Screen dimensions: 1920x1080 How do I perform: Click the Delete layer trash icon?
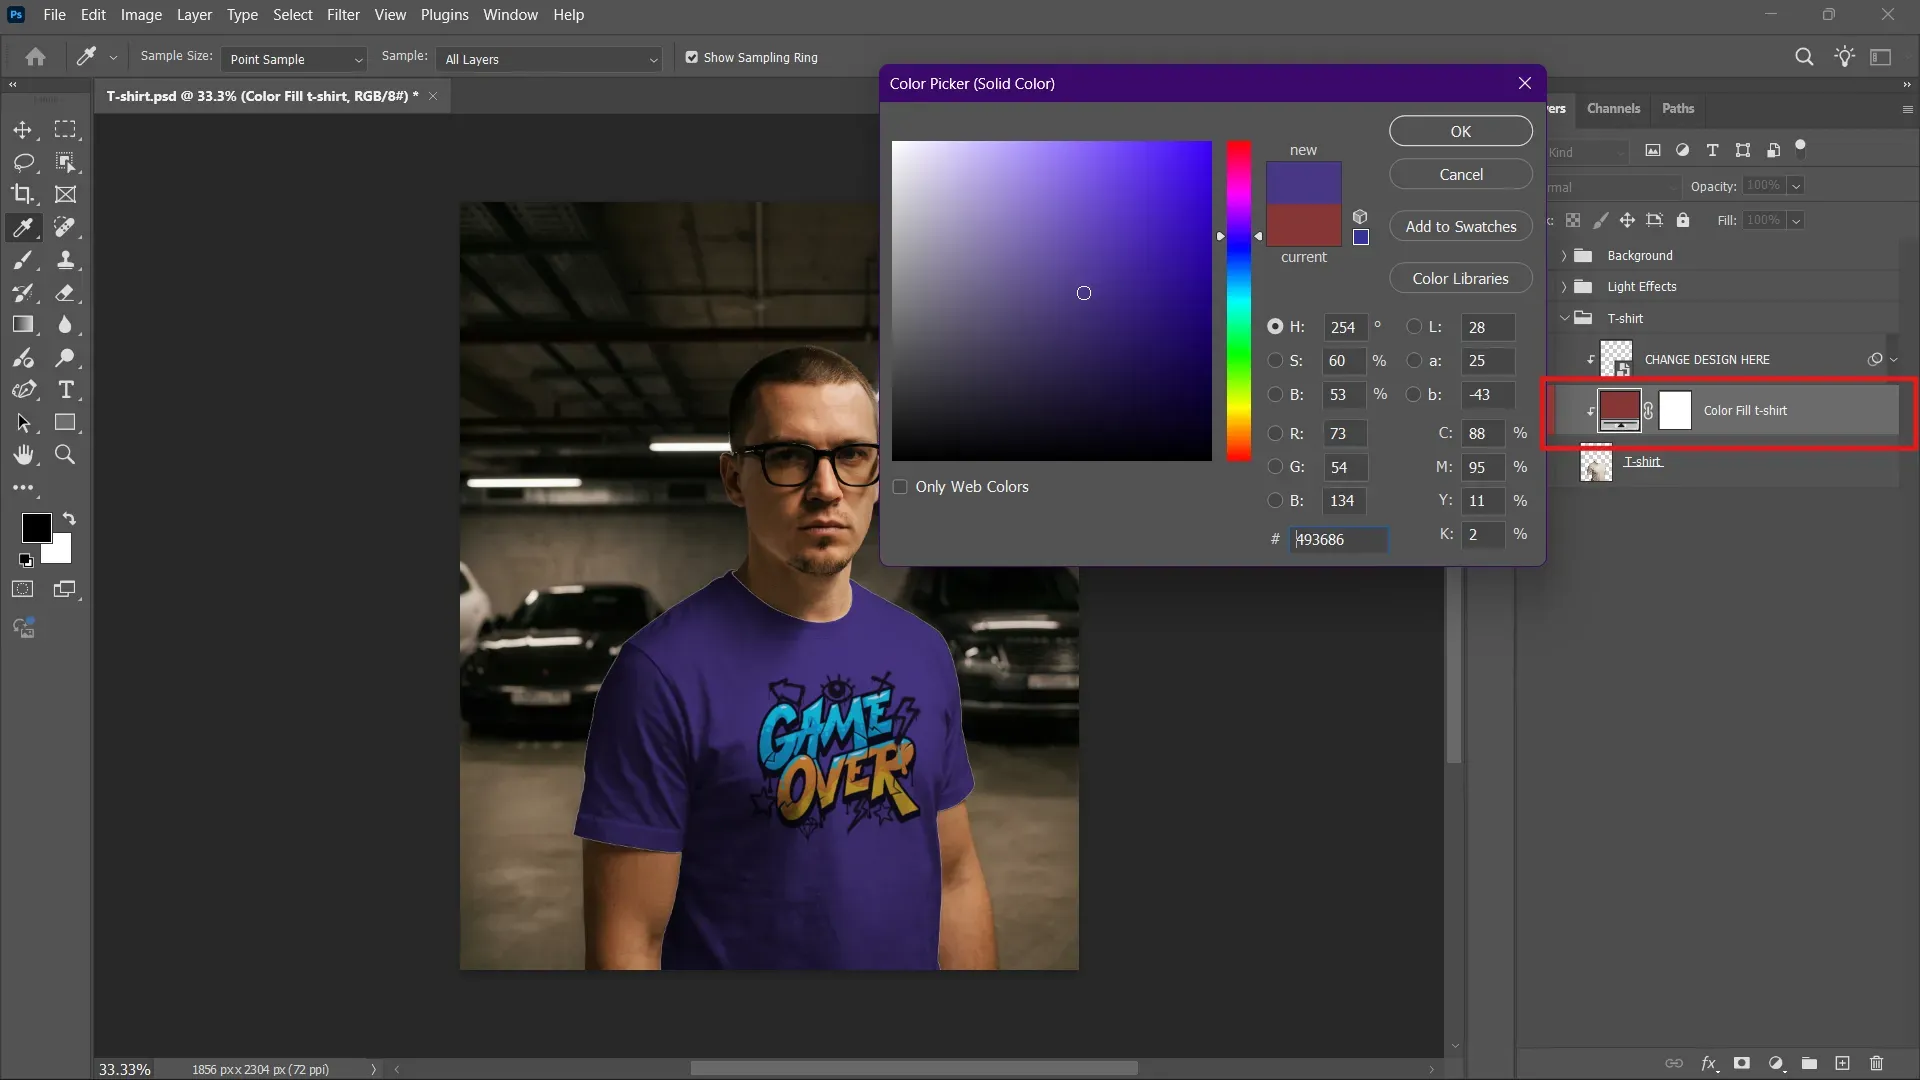(1876, 1063)
